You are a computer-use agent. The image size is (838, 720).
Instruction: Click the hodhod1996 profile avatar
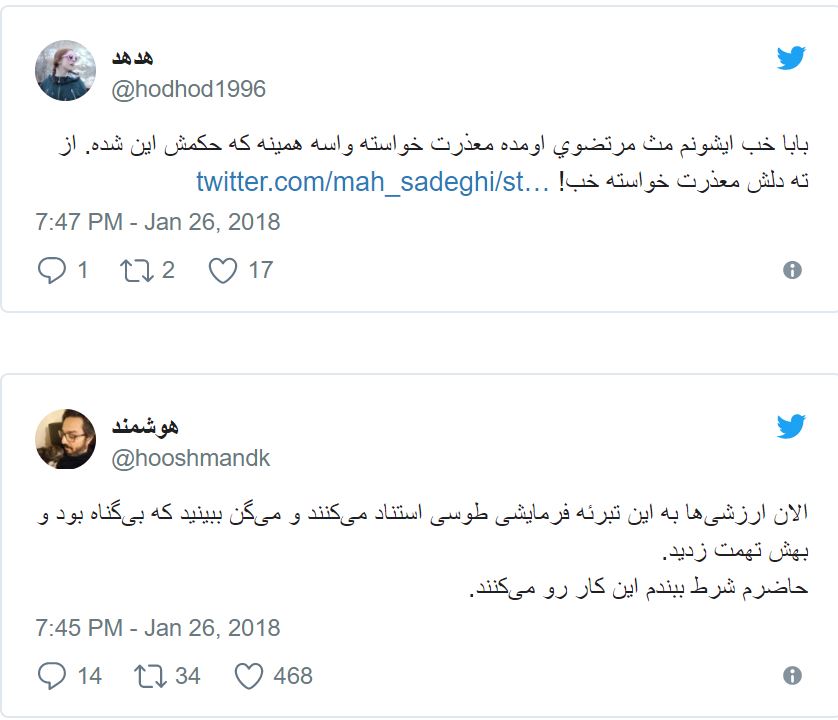[65, 72]
